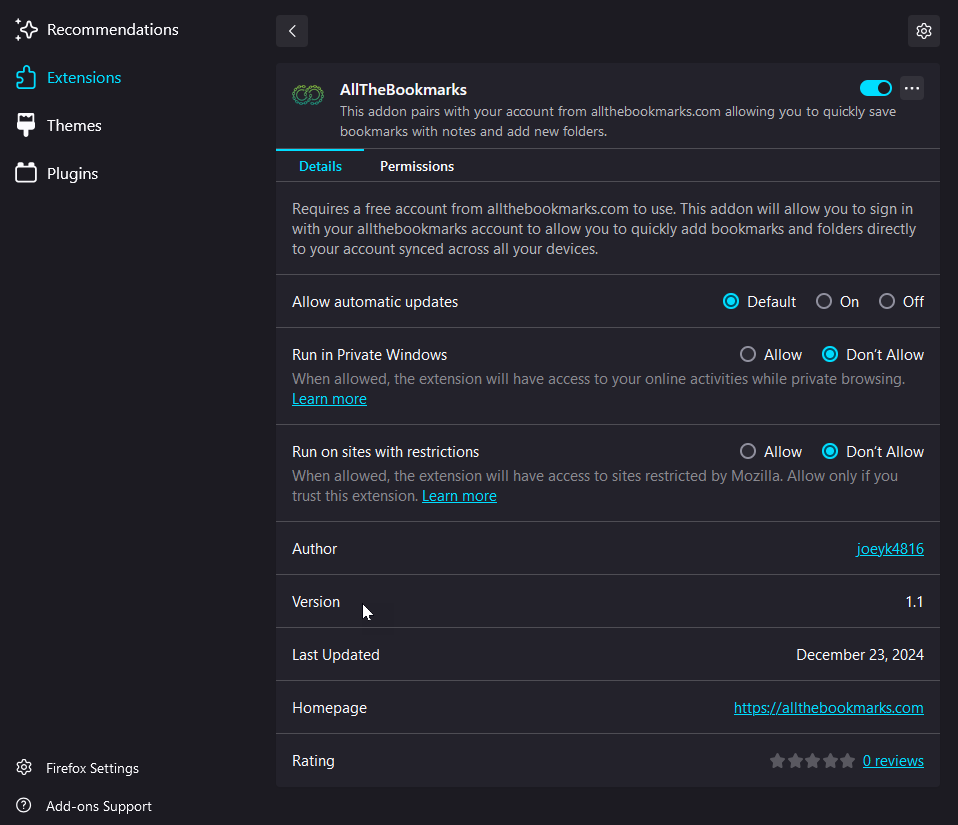Screen dimensions: 958x825
Task: Click the summary starting 'This addon pairs'
Action: (618, 121)
